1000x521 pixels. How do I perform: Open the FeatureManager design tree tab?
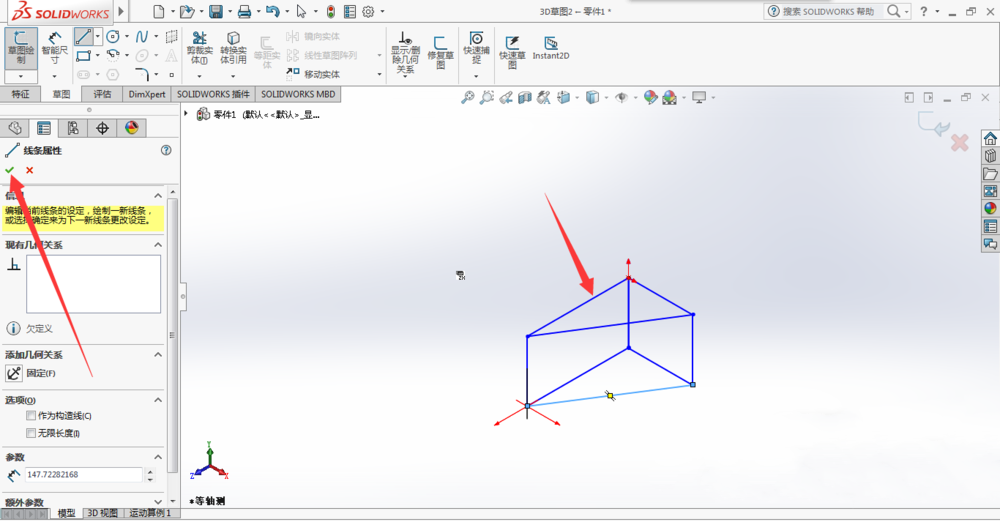15,128
